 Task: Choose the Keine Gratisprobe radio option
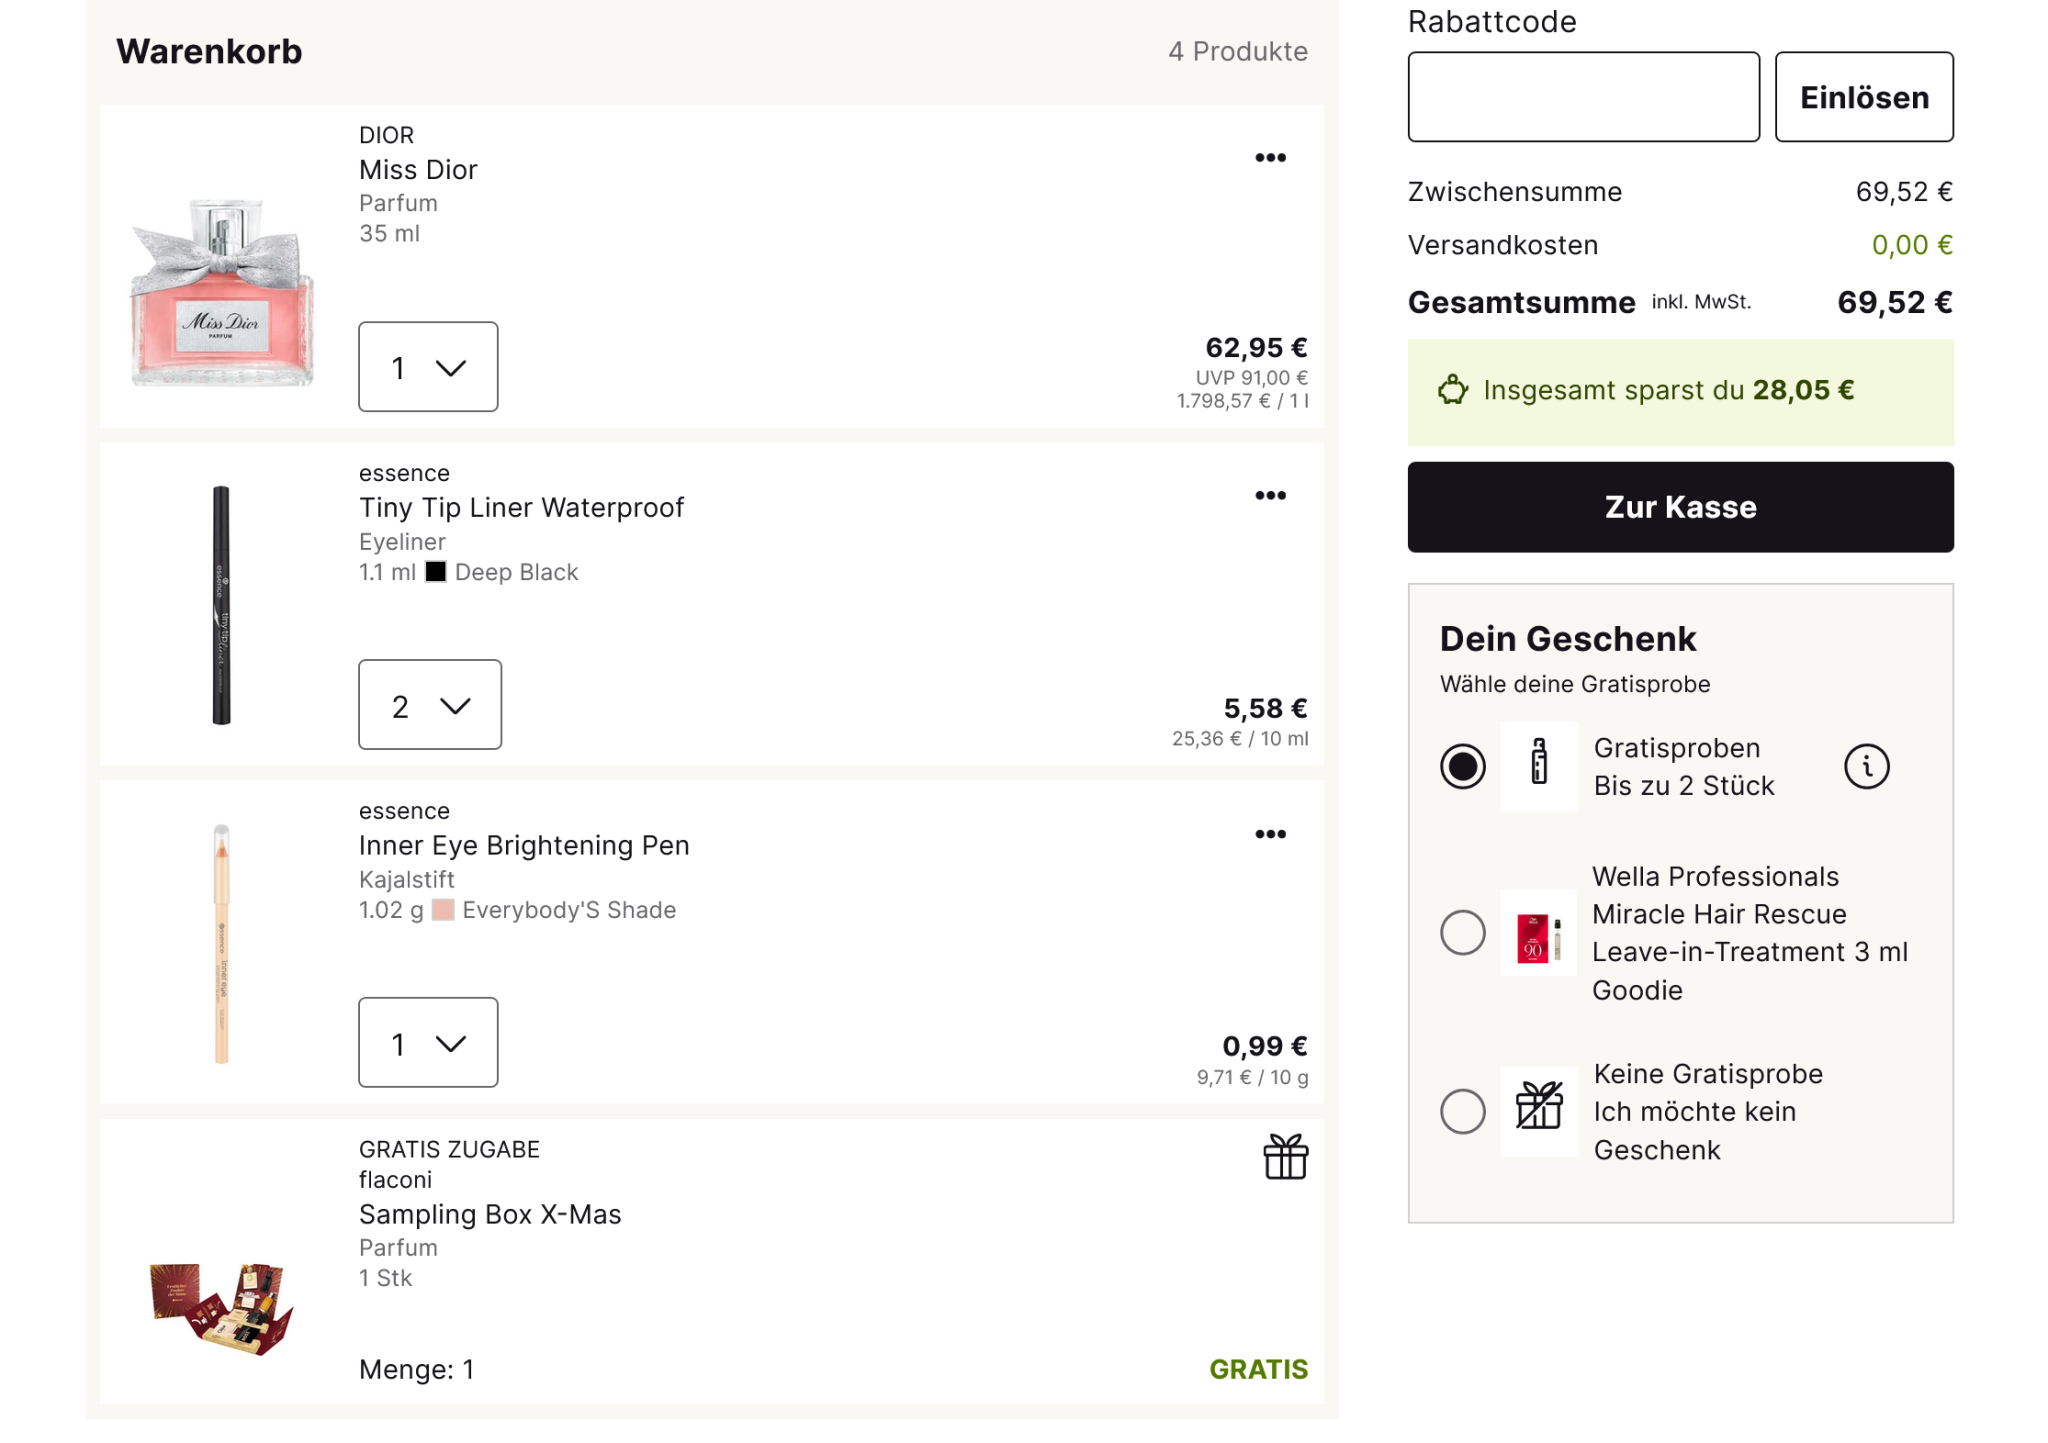1462,1111
